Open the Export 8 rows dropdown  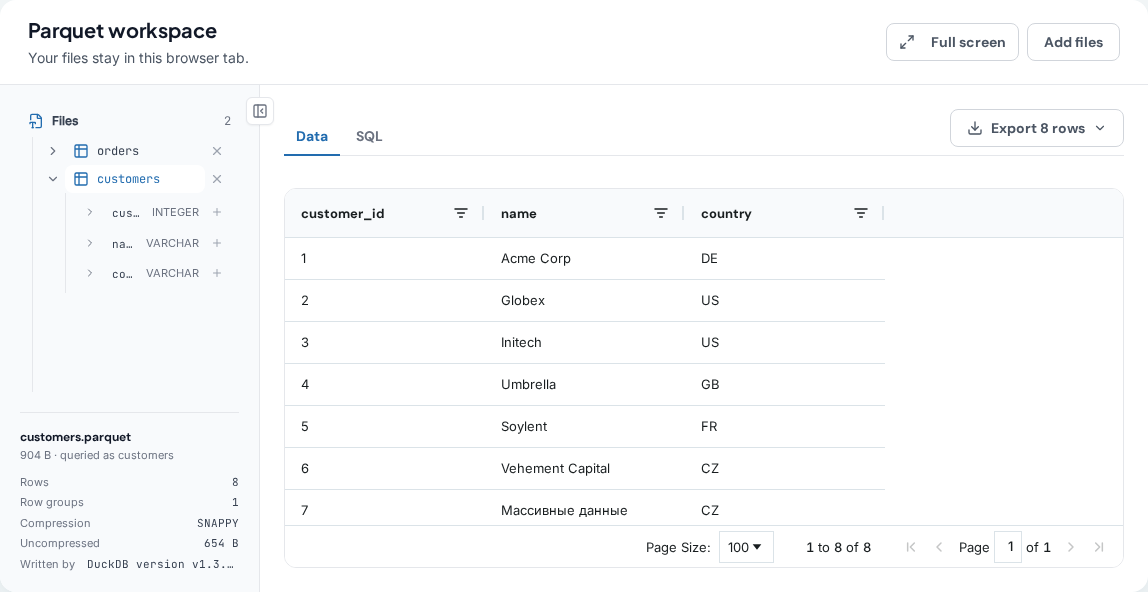[x=1037, y=128]
